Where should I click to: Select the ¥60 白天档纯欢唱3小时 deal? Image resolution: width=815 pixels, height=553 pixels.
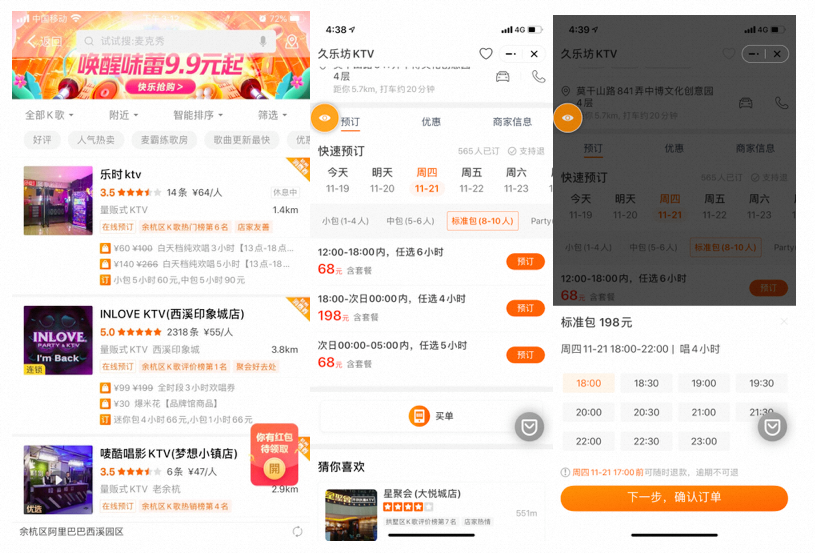[x=198, y=248]
